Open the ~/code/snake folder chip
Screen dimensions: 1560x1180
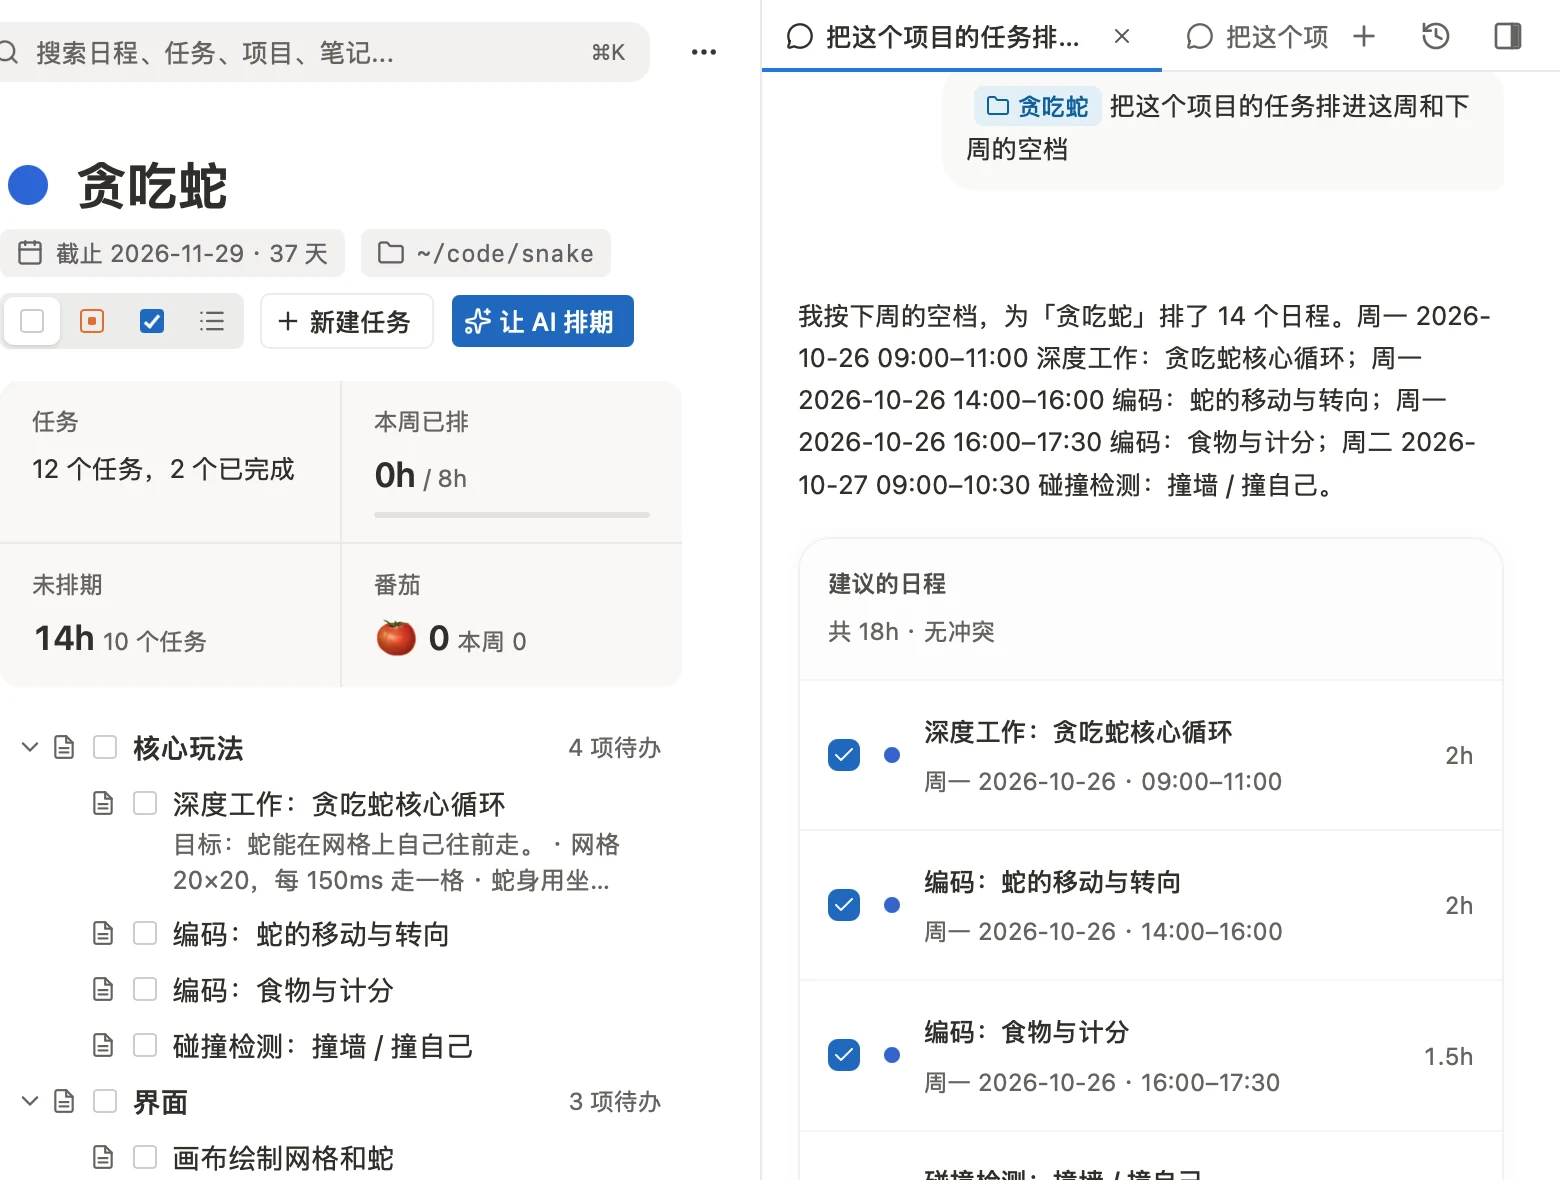[486, 253]
